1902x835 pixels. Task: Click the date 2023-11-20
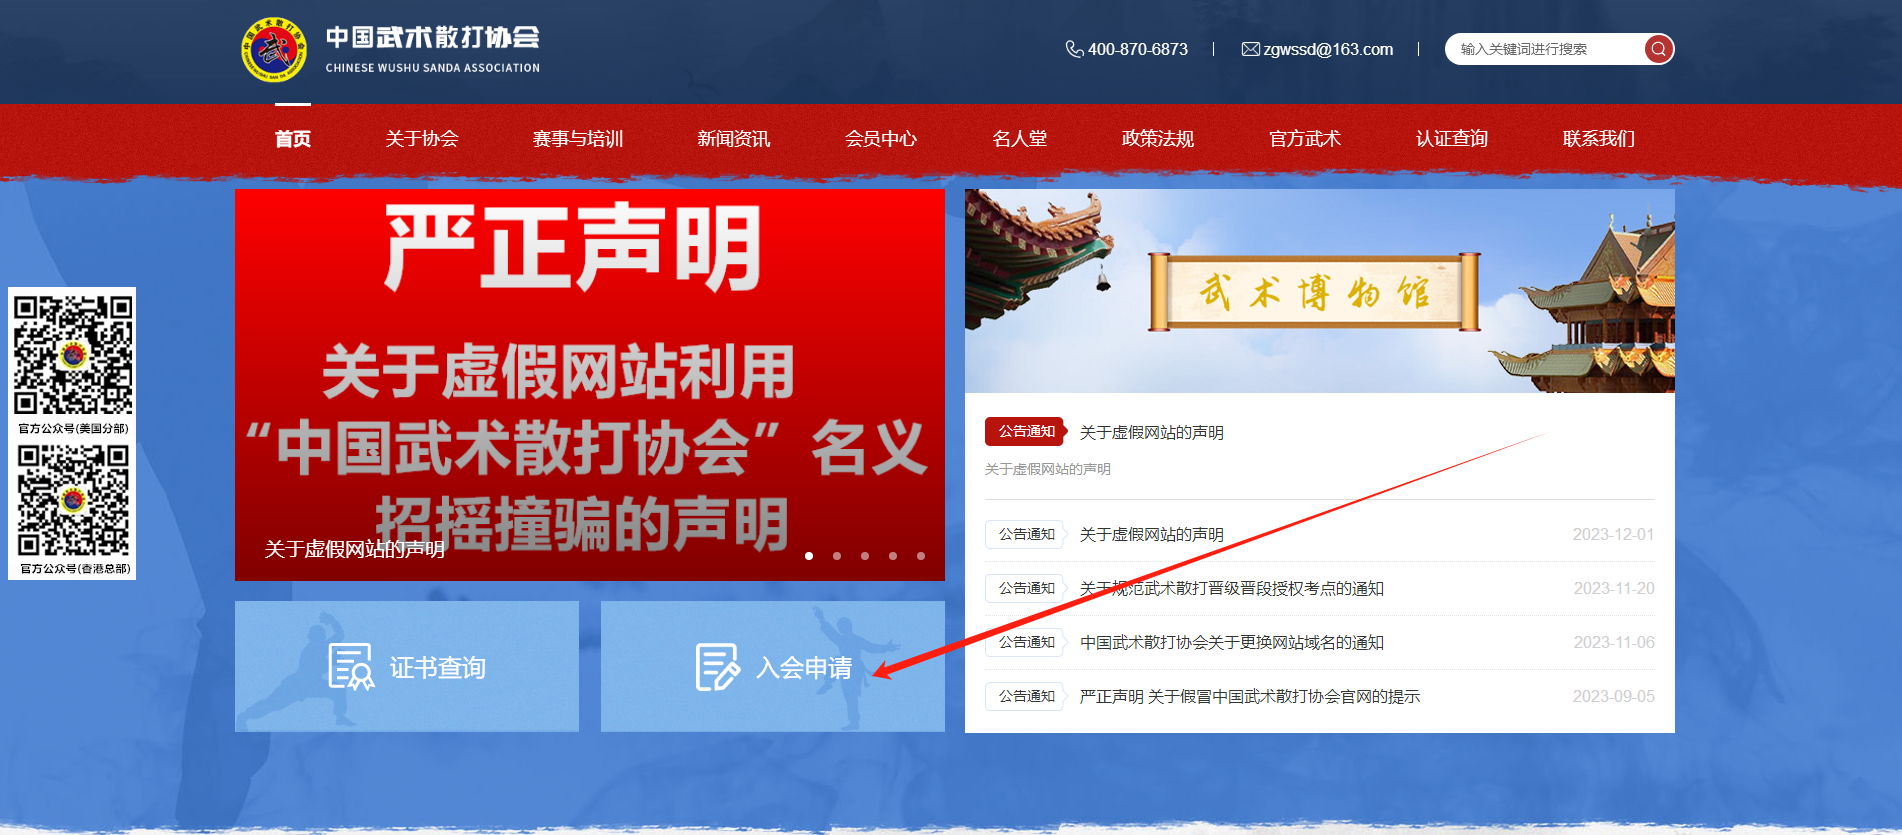tap(1614, 588)
